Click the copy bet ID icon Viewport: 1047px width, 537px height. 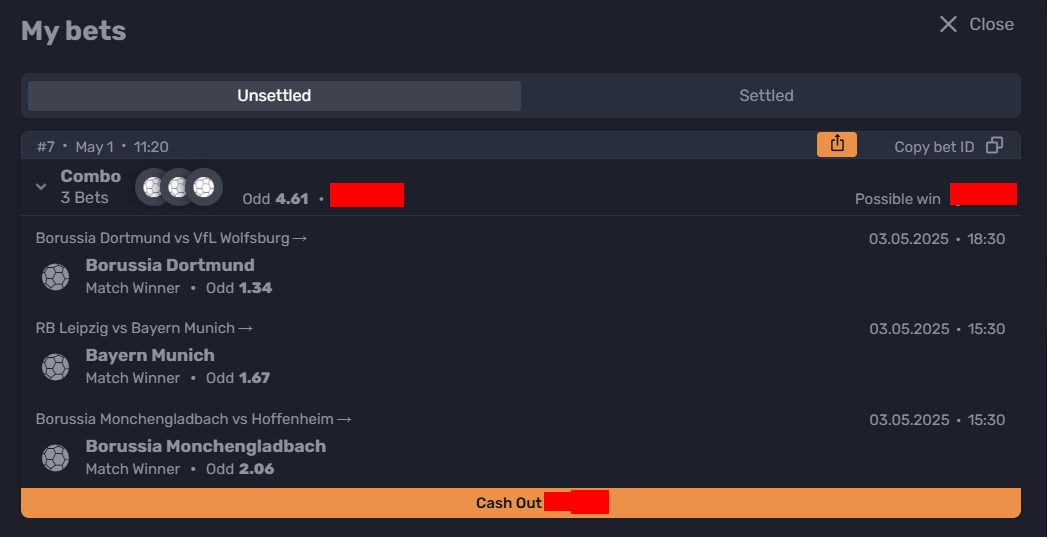[x=994, y=146]
